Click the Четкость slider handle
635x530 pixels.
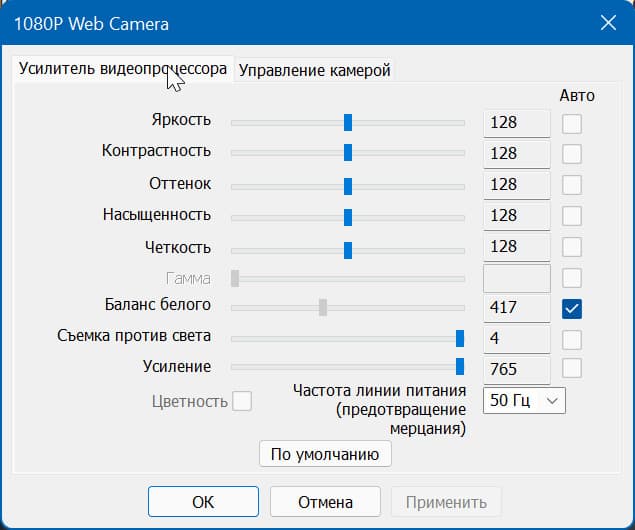[x=348, y=249]
